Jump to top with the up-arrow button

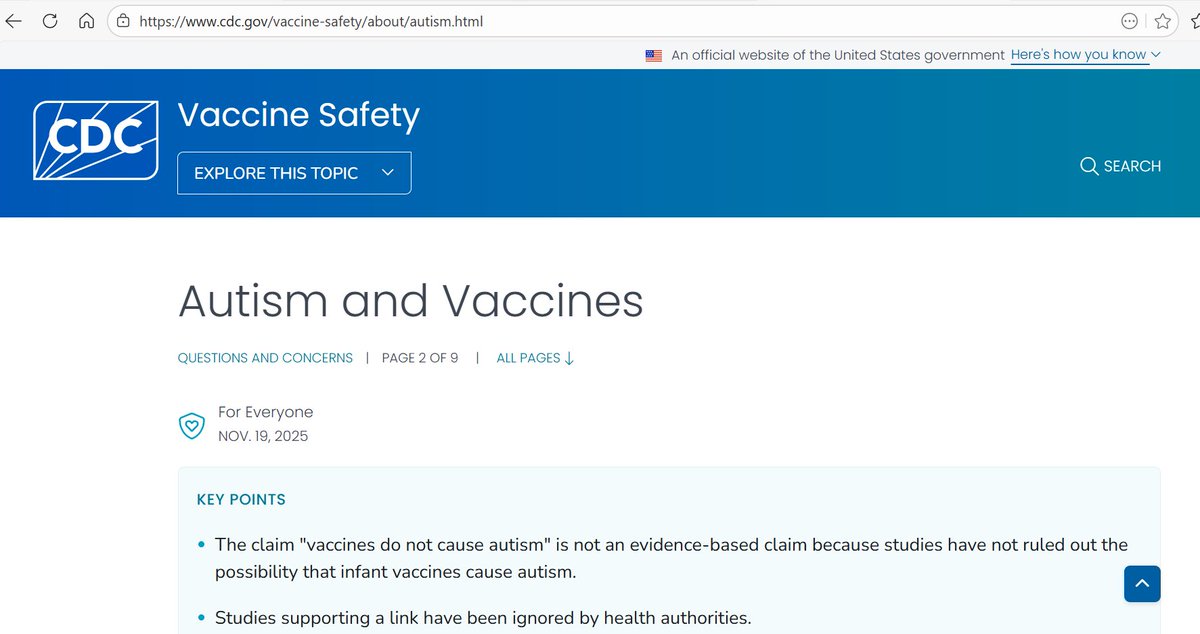(x=1142, y=583)
